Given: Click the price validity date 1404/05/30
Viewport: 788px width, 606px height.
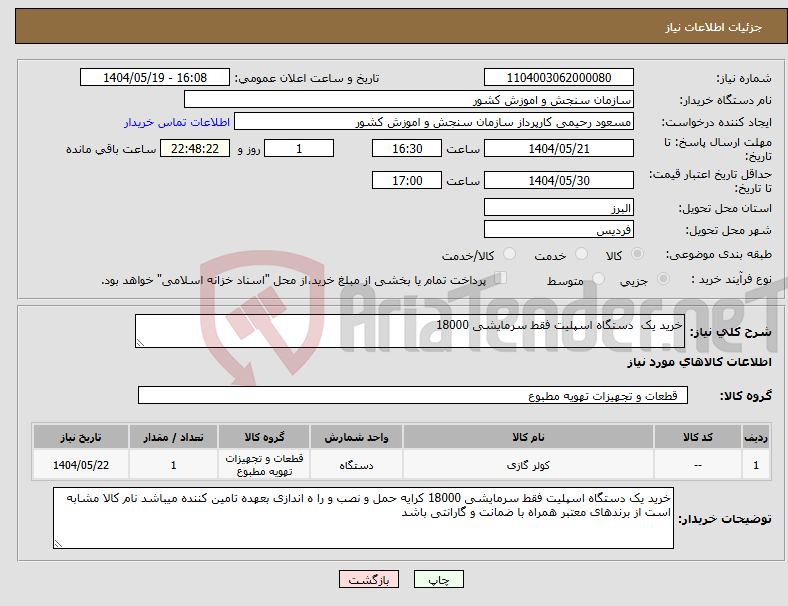Looking at the screenshot, I should coord(558,180).
